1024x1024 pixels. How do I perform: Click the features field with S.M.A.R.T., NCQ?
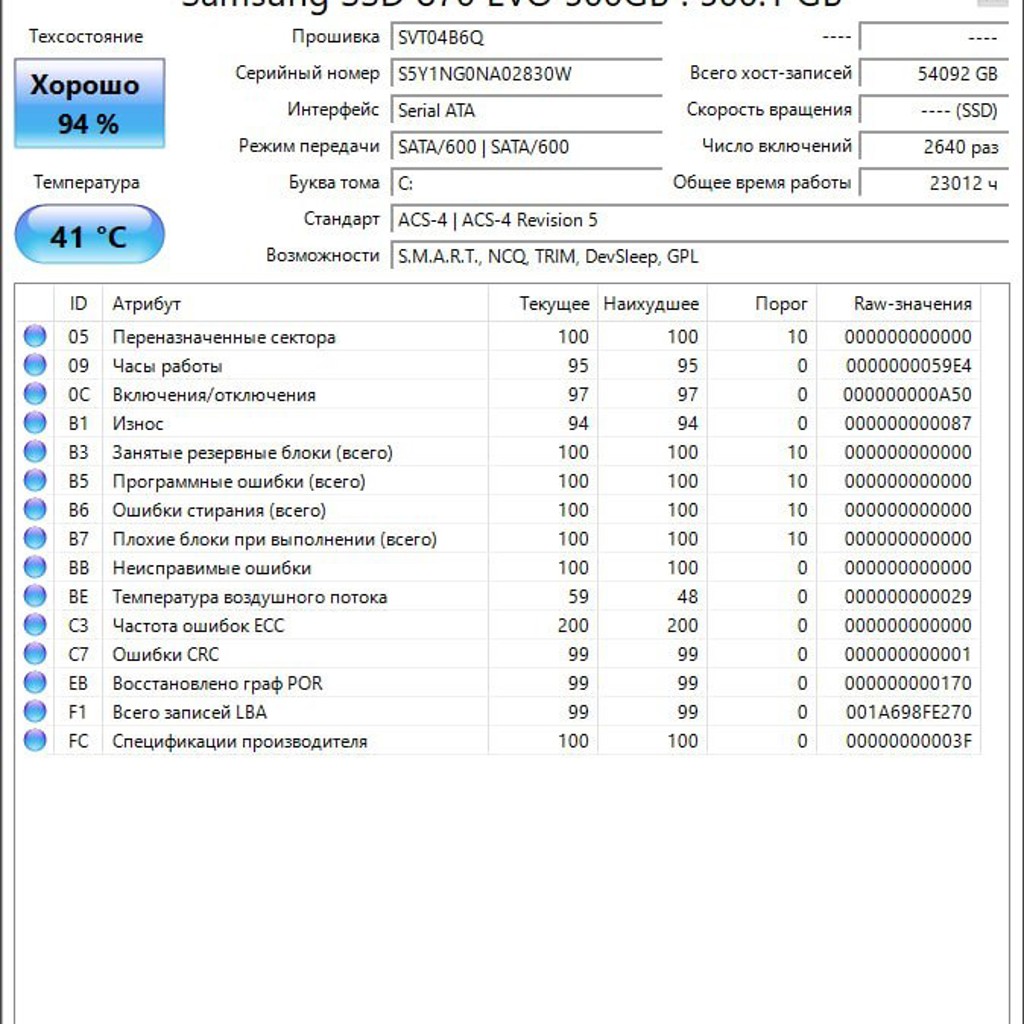[x=699, y=257]
